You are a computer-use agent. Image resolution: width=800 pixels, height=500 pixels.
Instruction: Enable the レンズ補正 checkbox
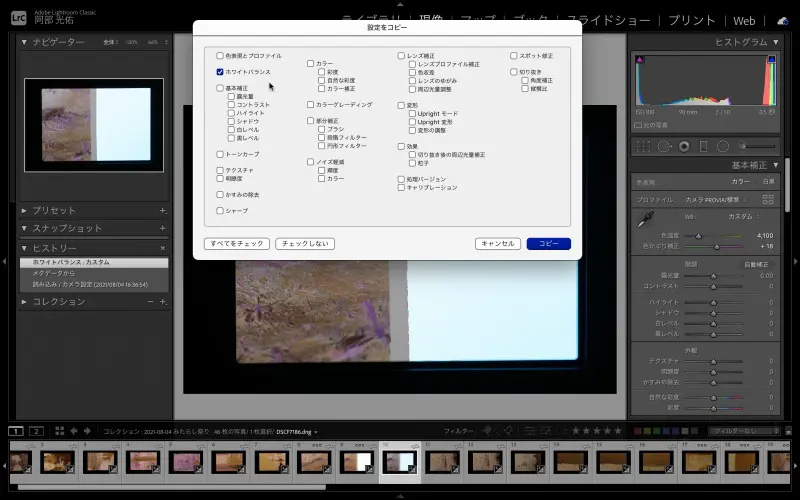tap(401, 56)
